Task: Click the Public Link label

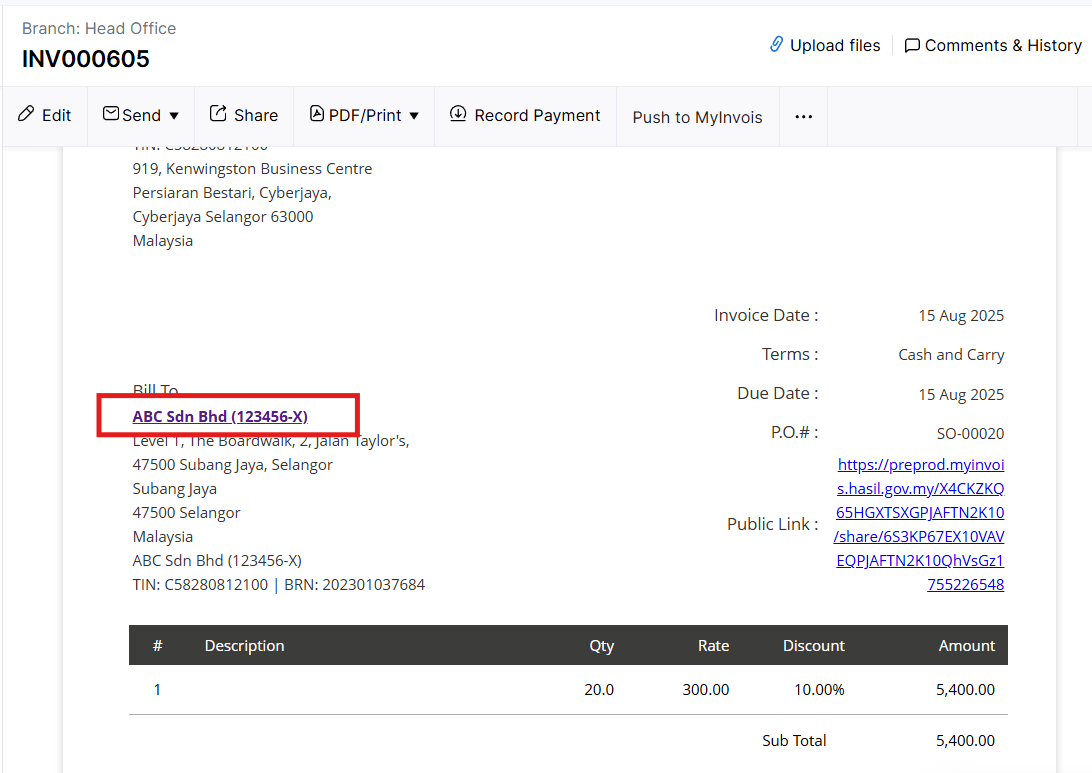Action: 772,524
